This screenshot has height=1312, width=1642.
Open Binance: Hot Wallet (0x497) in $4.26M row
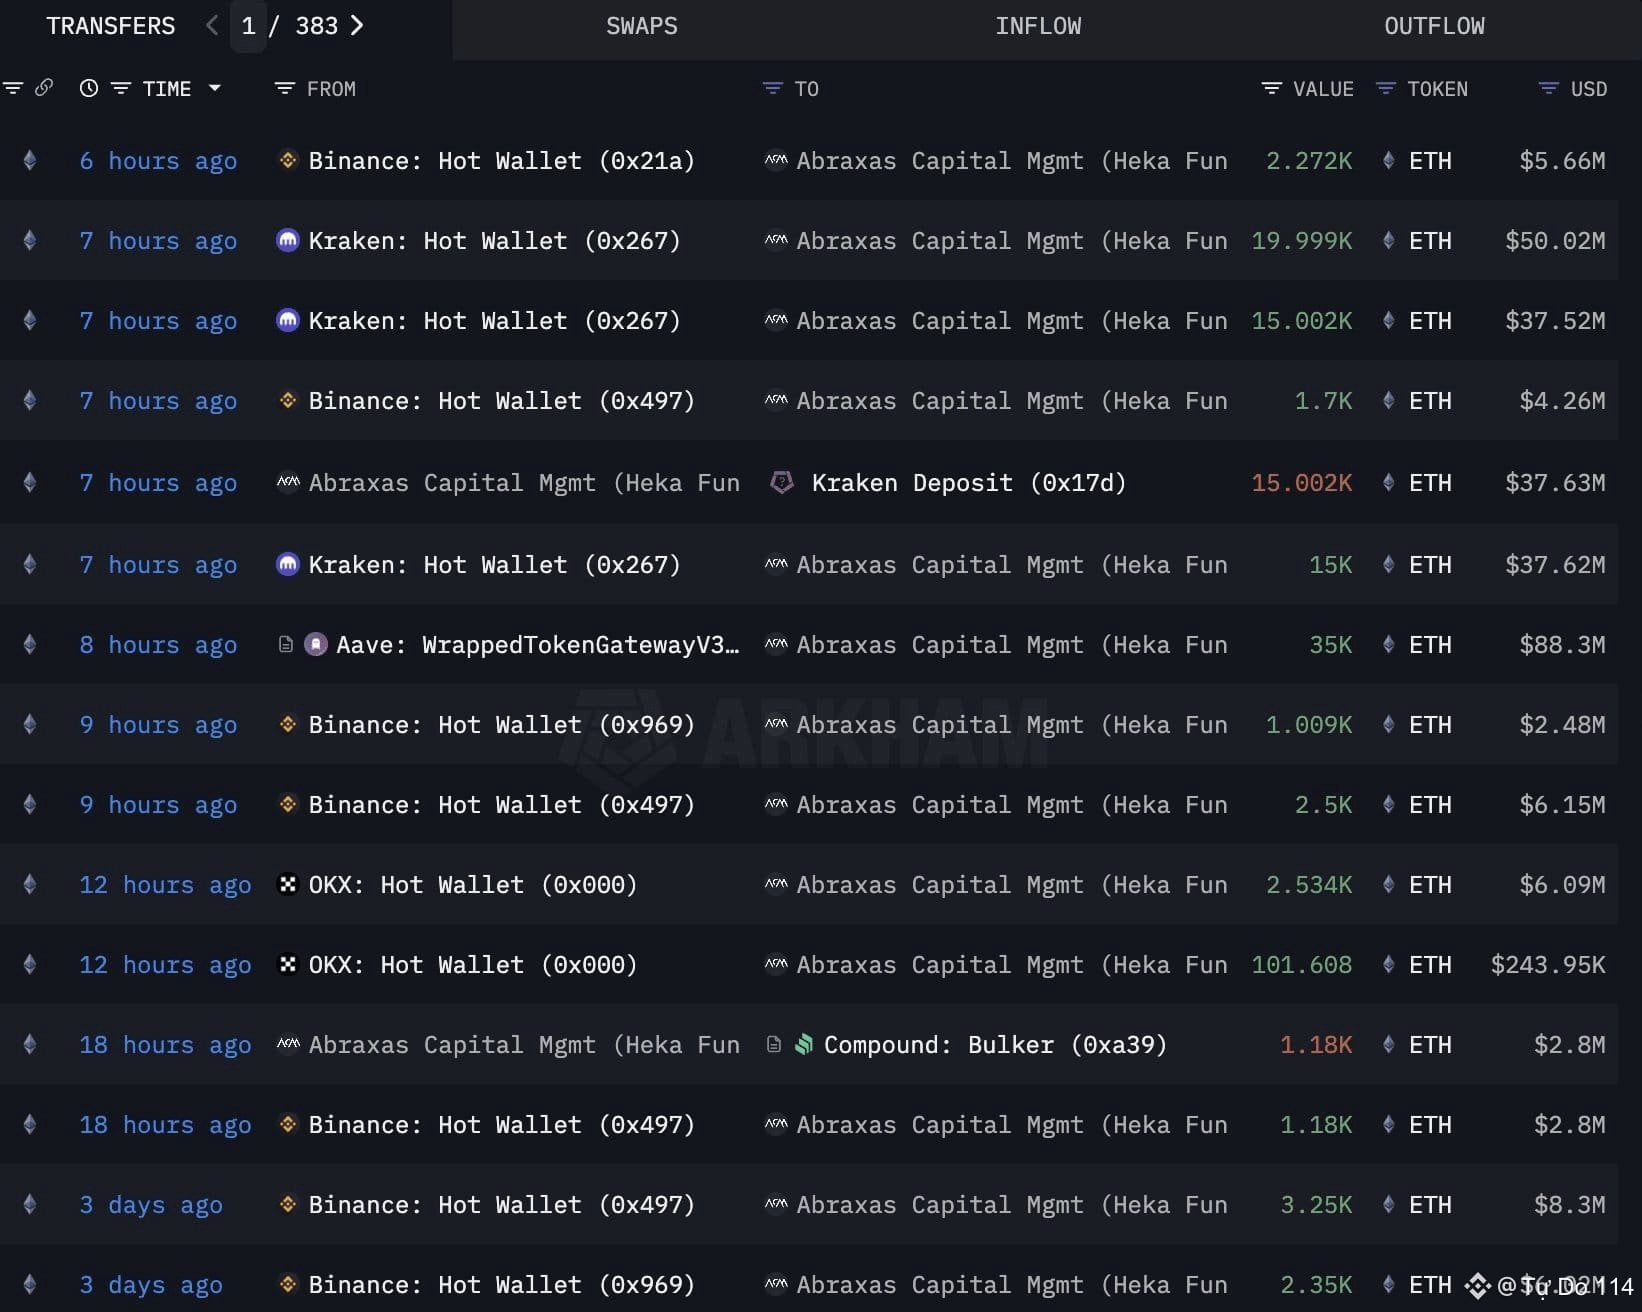pos(501,401)
